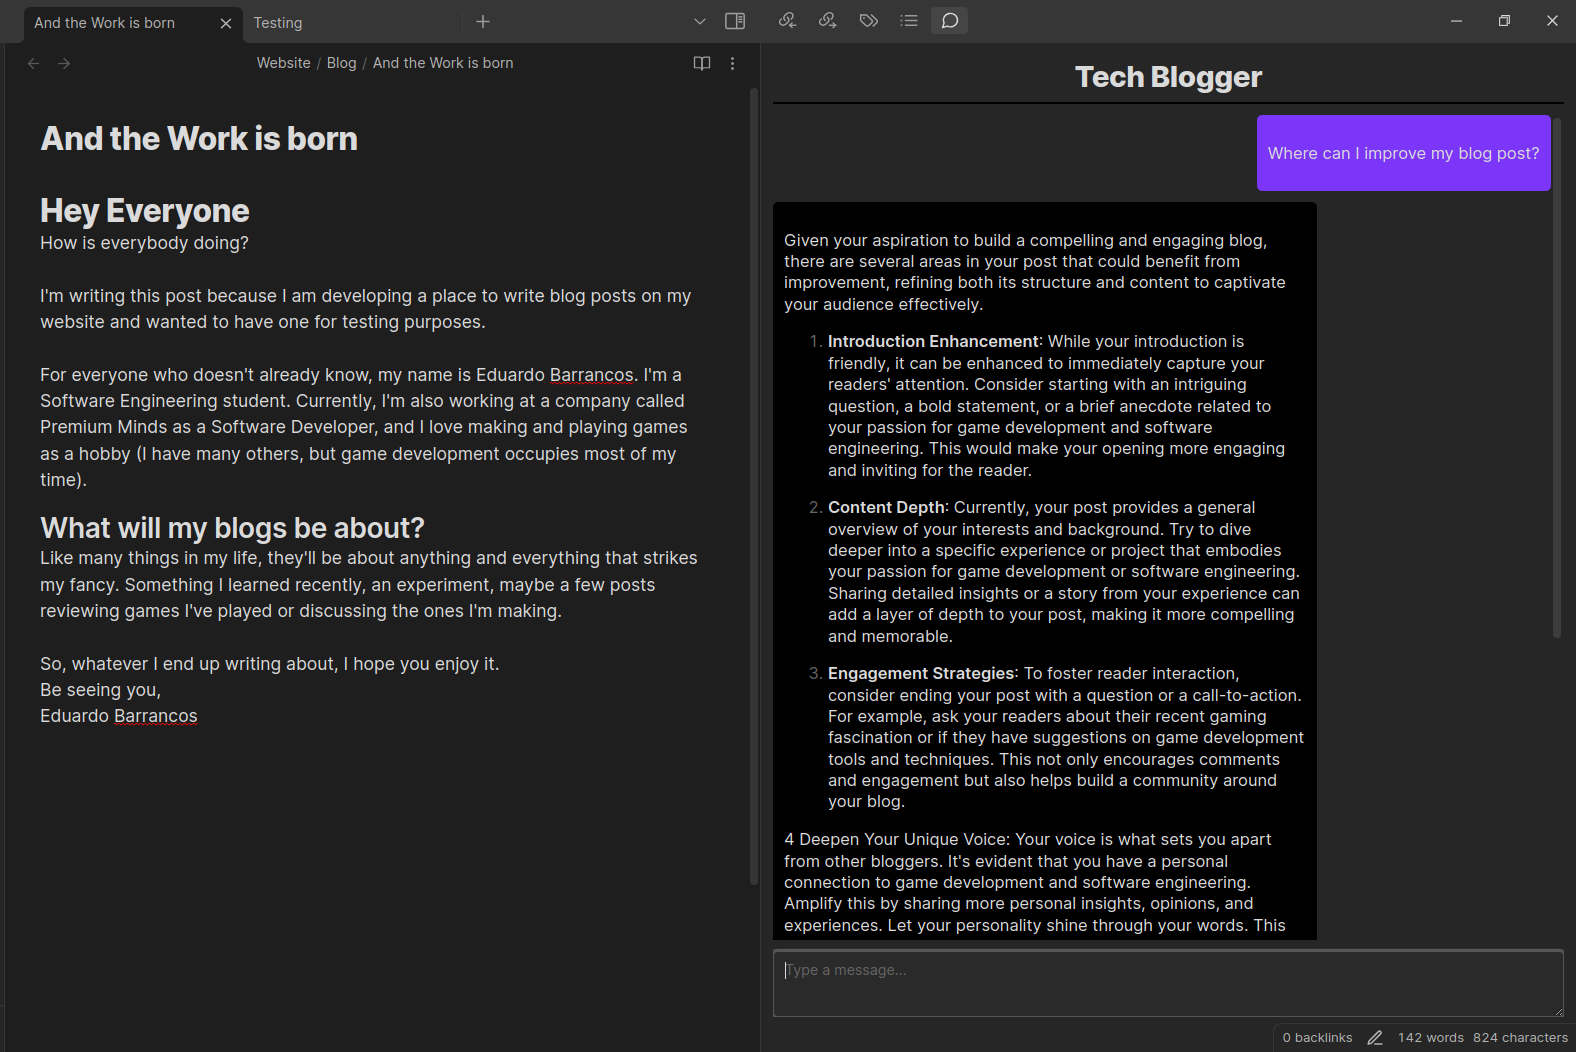
Task: Click the editor's vertical scrollbar
Action: tap(753, 487)
